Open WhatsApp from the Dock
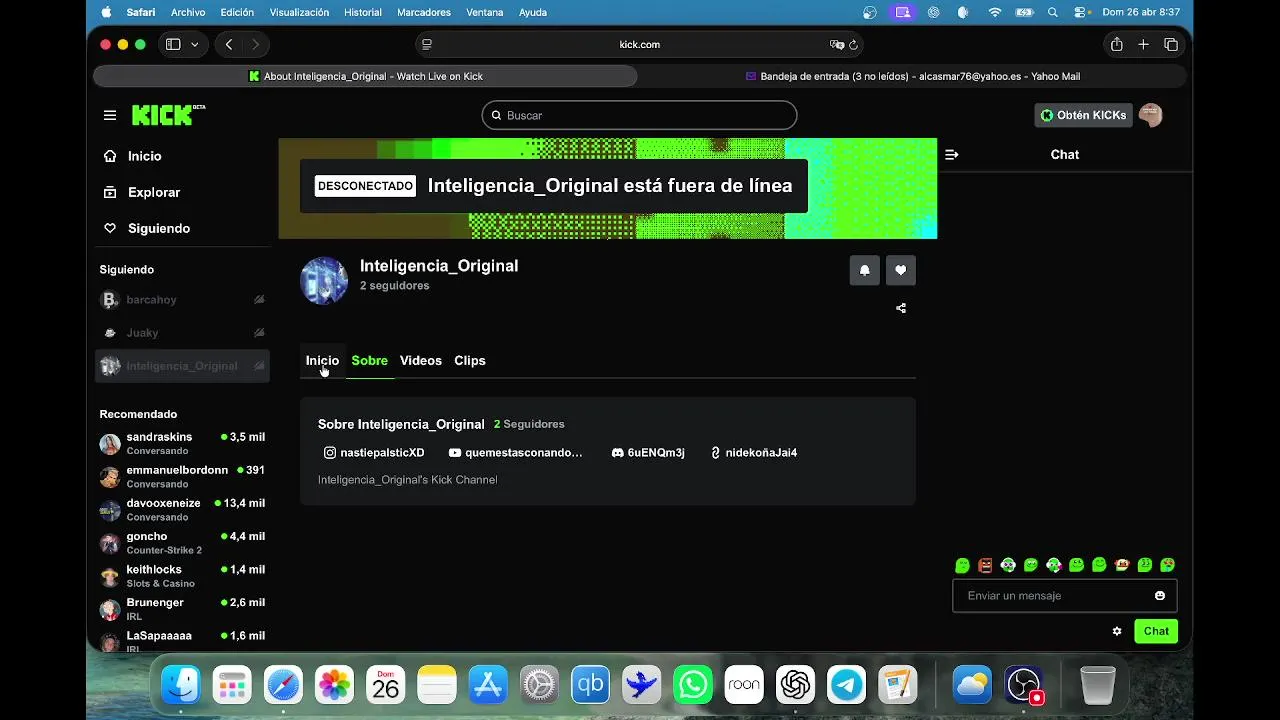This screenshot has height=720, width=1280. pos(693,685)
